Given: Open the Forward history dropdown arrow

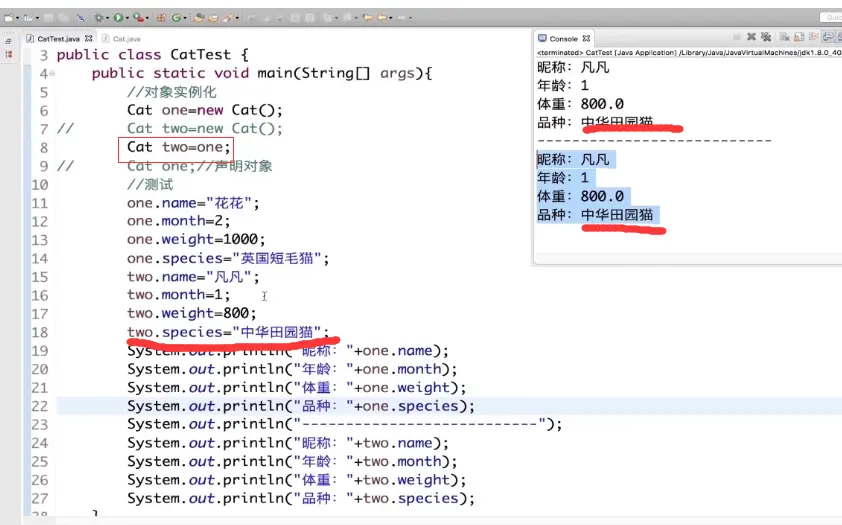Looking at the screenshot, I should 390,18.
